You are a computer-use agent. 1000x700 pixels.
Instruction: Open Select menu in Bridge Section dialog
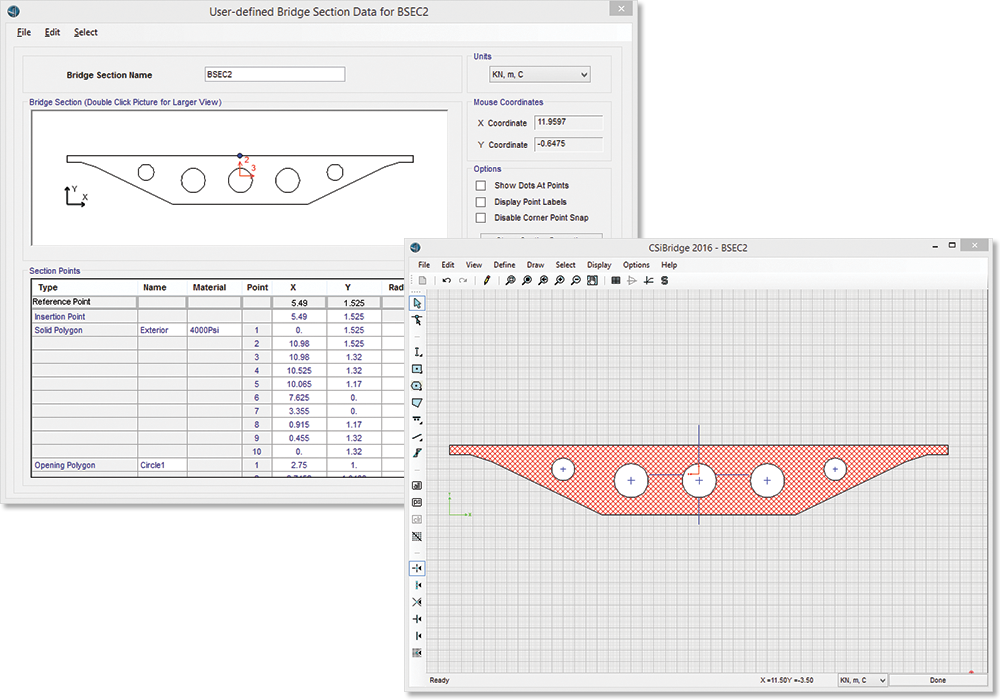tap(86, 32)
